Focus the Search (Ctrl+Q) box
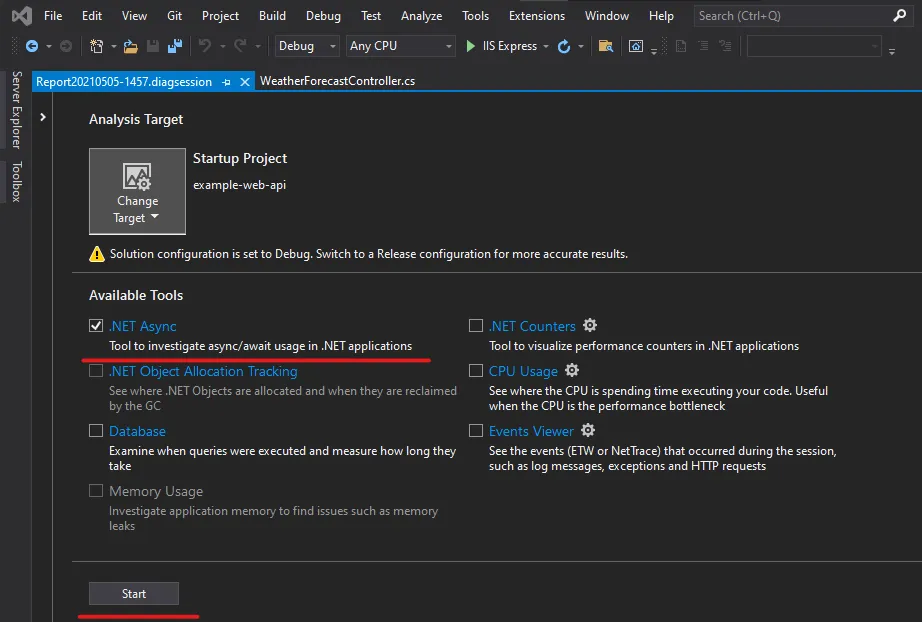This screenshot has width=922, height=622. tap(802, 16)
